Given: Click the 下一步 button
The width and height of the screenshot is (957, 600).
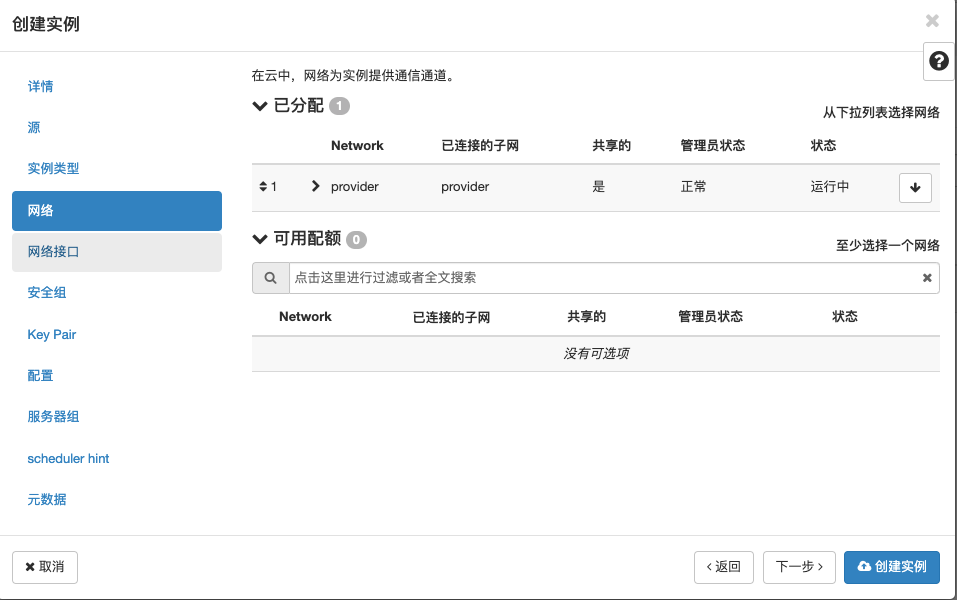Looking at the screenshot, I should [x=798, y=567].
